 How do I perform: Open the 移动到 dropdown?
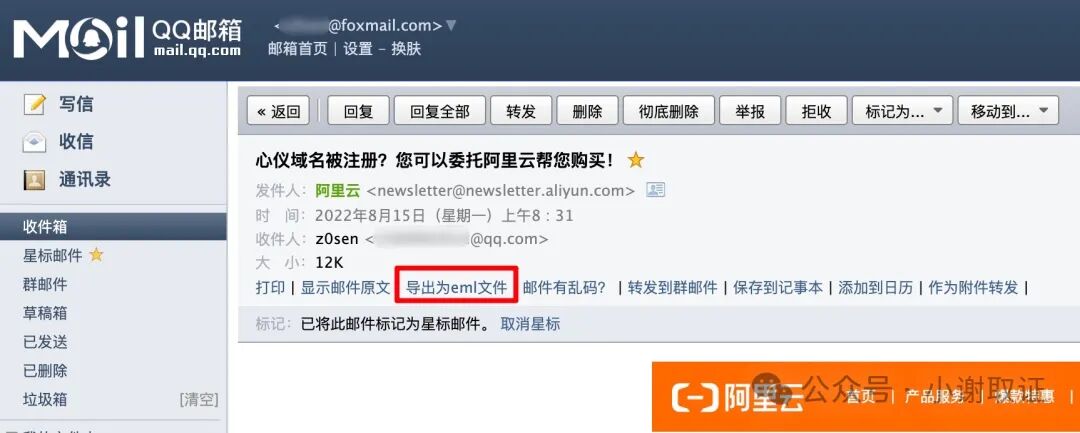pos(1008,111)
